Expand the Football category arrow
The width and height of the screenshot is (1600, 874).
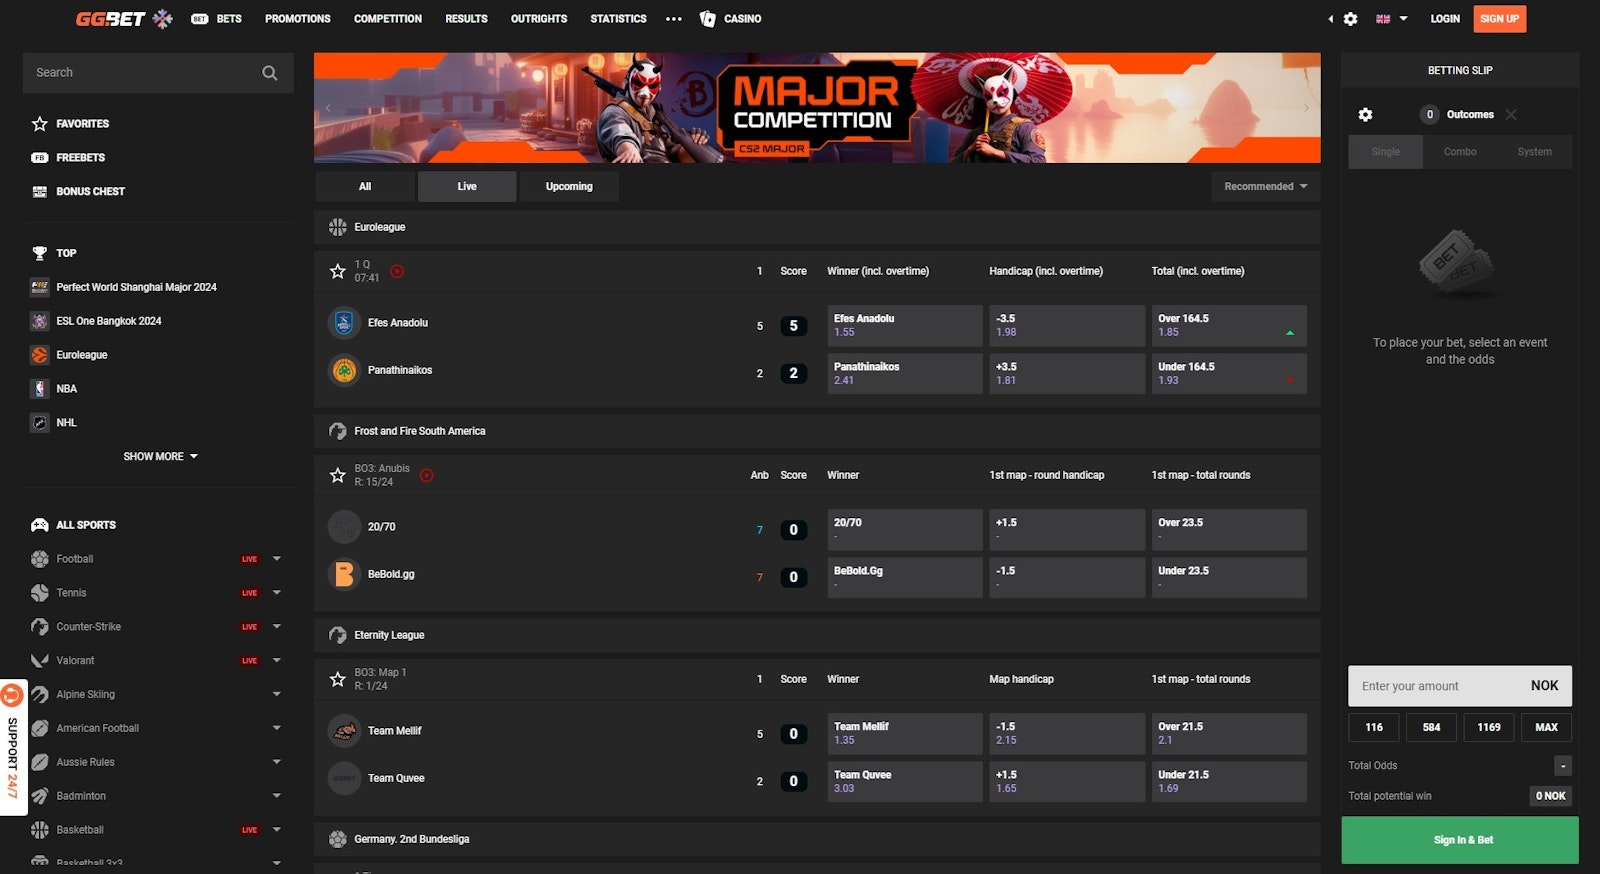(277, 559)
